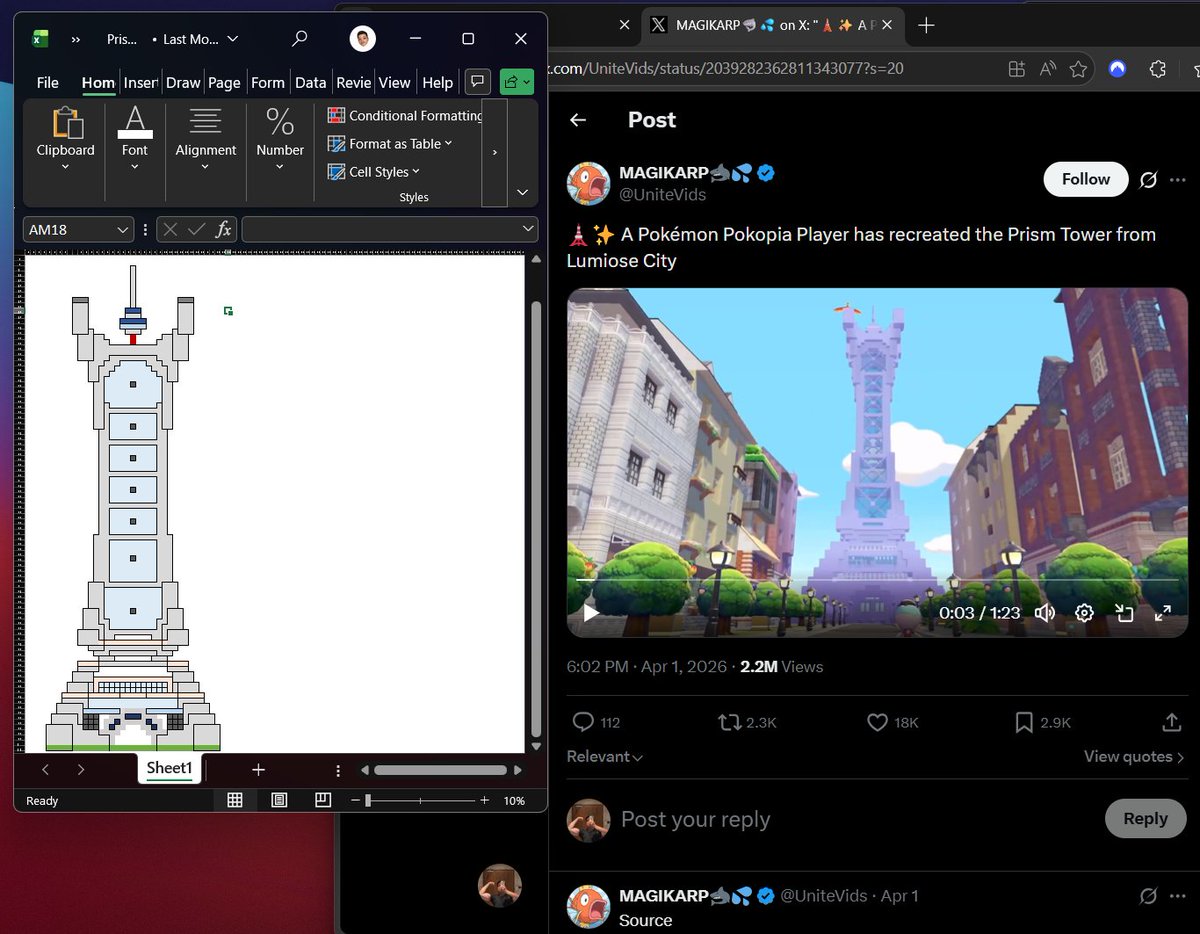Image resolution: width=1200 pixels, height=934 pixels.
Task: Open the Alignment group button
Action: click(x=206, y=140)
